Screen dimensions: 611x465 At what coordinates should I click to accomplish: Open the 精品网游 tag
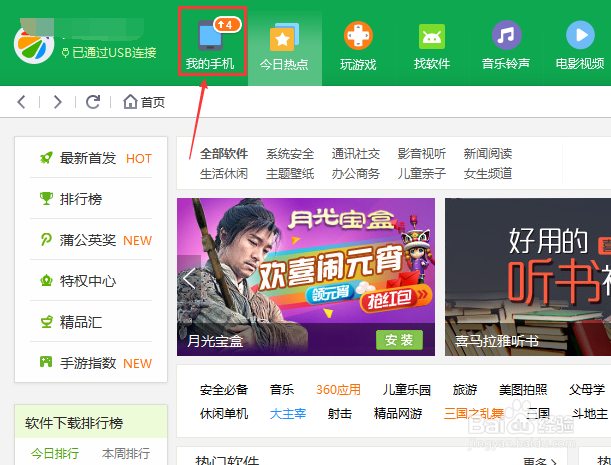[x=398, y=414]
